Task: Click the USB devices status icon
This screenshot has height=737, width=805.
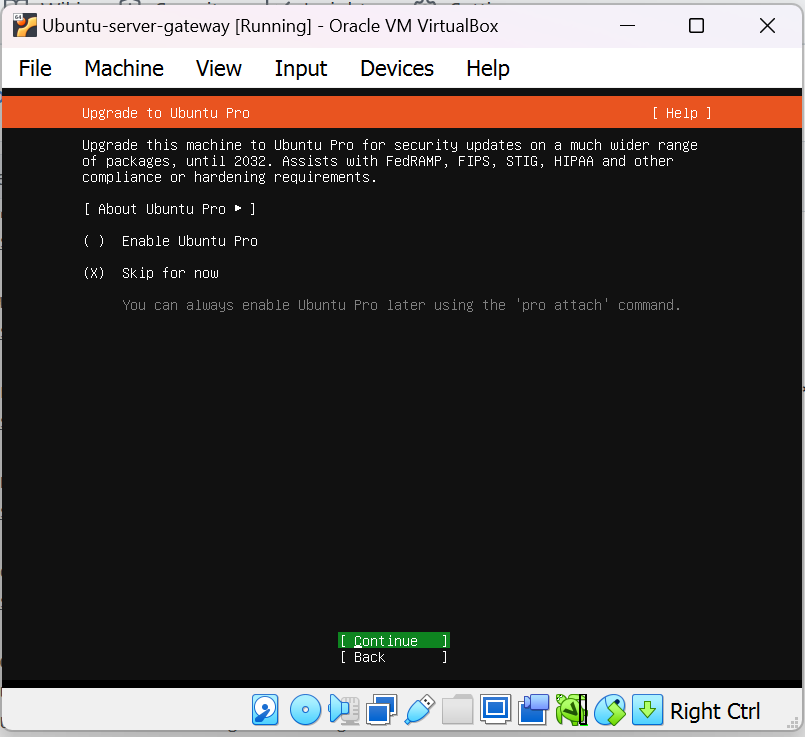Action: click(419, 710)
